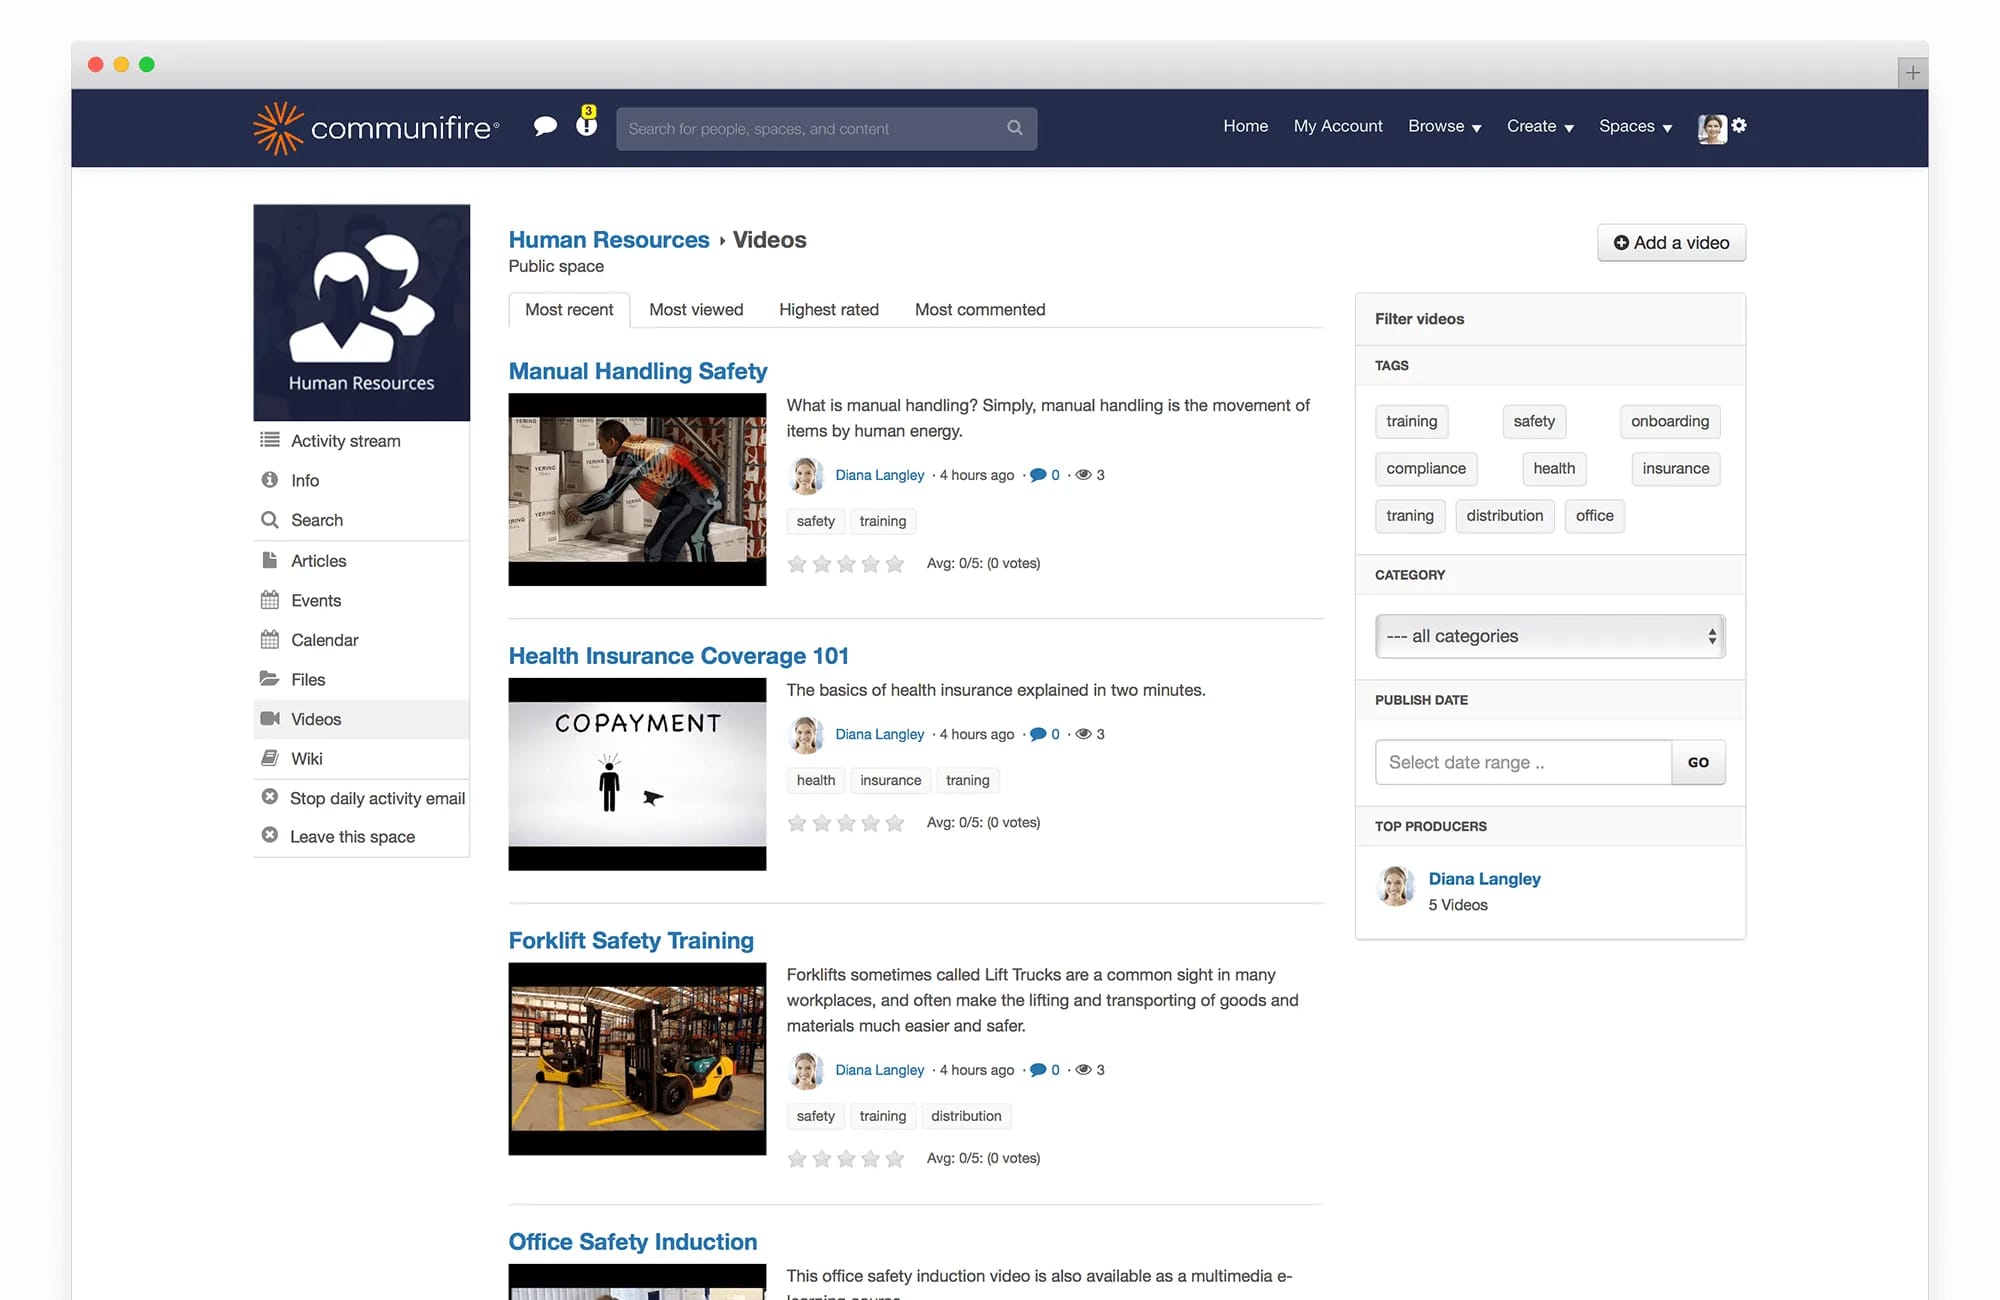
Task: Click the comment bubble on Forklift Safety Training
Action: (1038, 1070)
